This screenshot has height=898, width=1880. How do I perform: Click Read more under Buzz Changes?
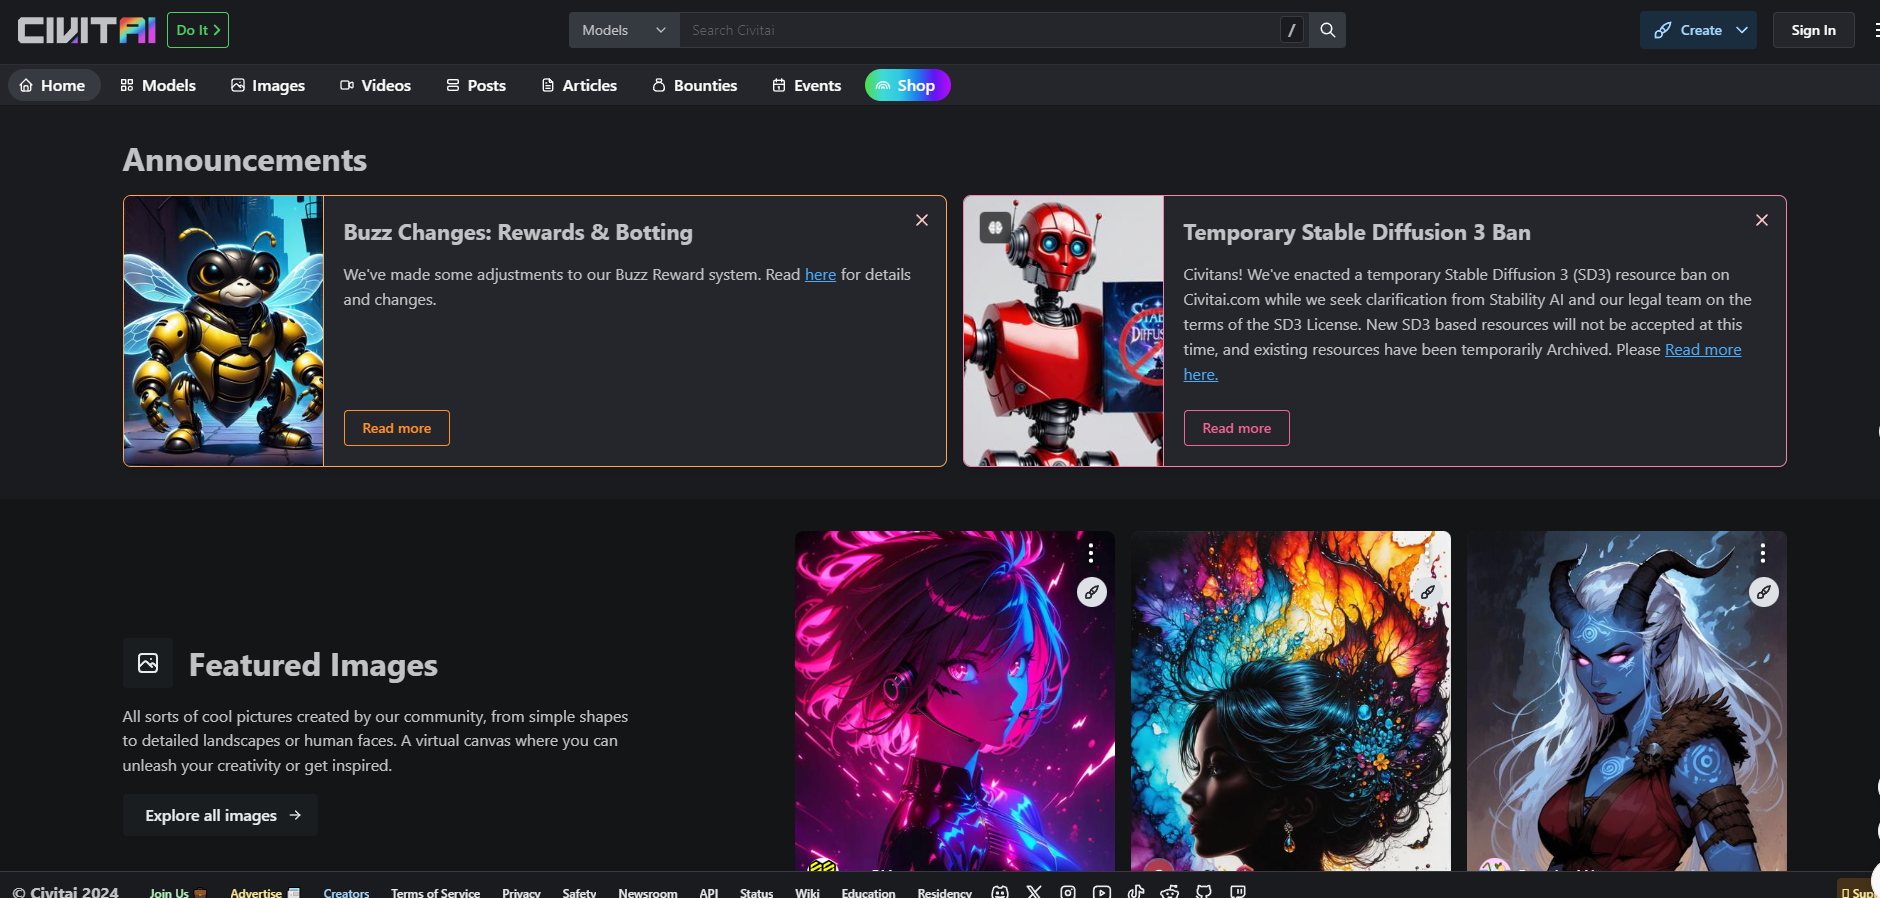click(x=396, y=428)
